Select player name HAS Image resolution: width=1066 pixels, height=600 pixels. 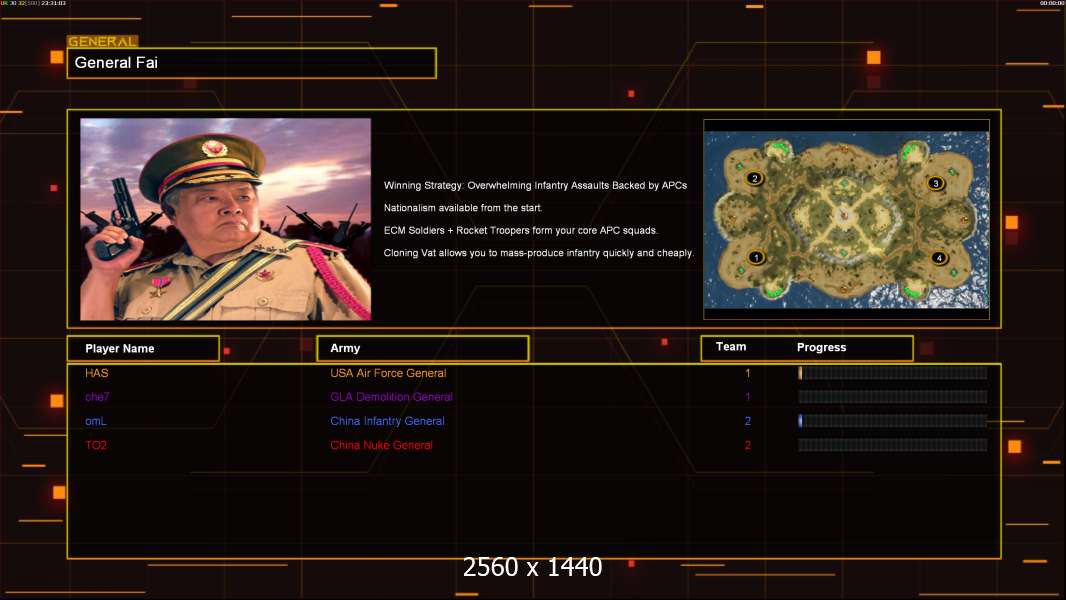pyautogui.click(x=97, y=373)
